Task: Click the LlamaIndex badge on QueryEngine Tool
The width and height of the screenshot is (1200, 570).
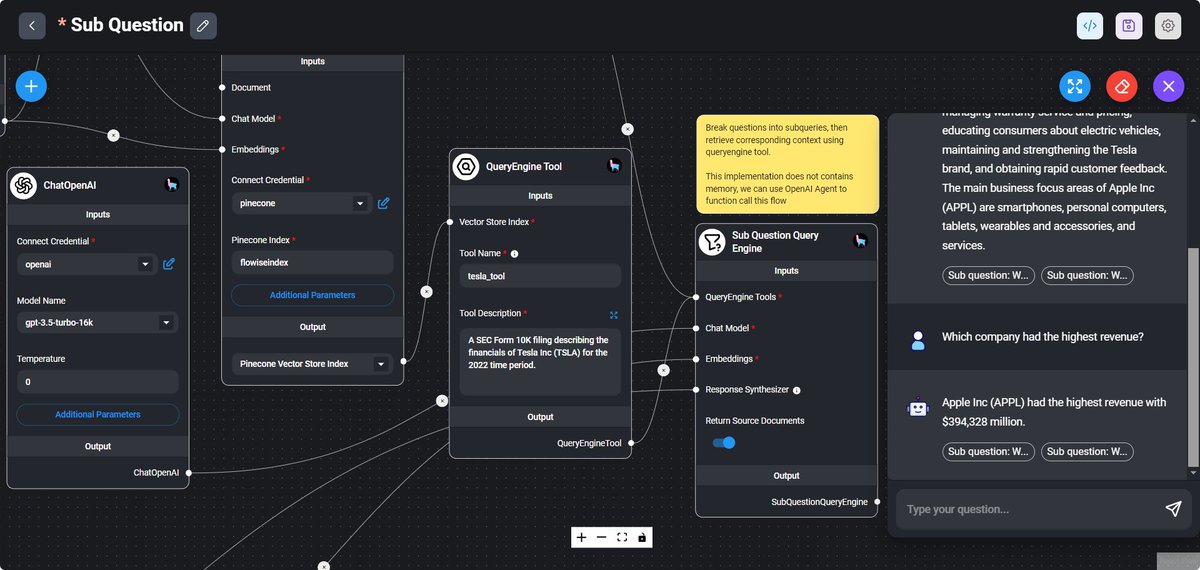Action: pyautogui.click(x=614, y=166)
